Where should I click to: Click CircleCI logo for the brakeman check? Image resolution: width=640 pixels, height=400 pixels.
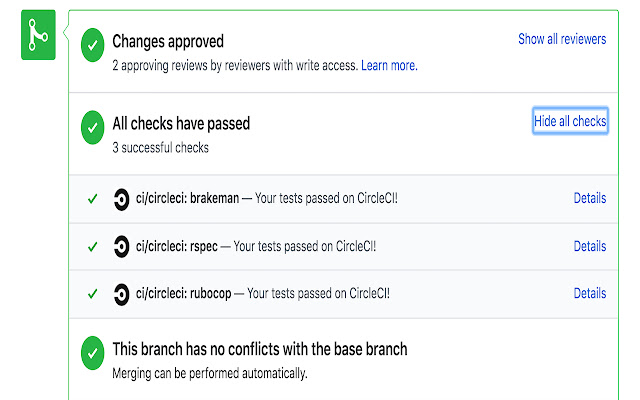121,199
